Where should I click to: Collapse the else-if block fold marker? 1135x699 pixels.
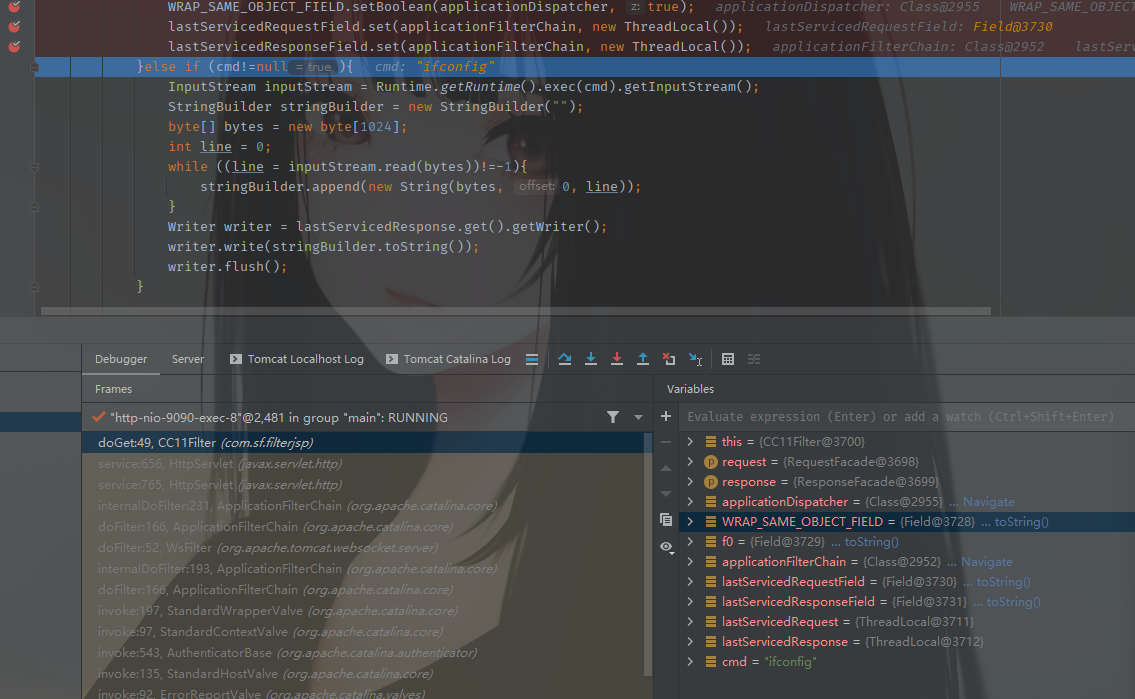pyautogui.click(x=34, y=67)
